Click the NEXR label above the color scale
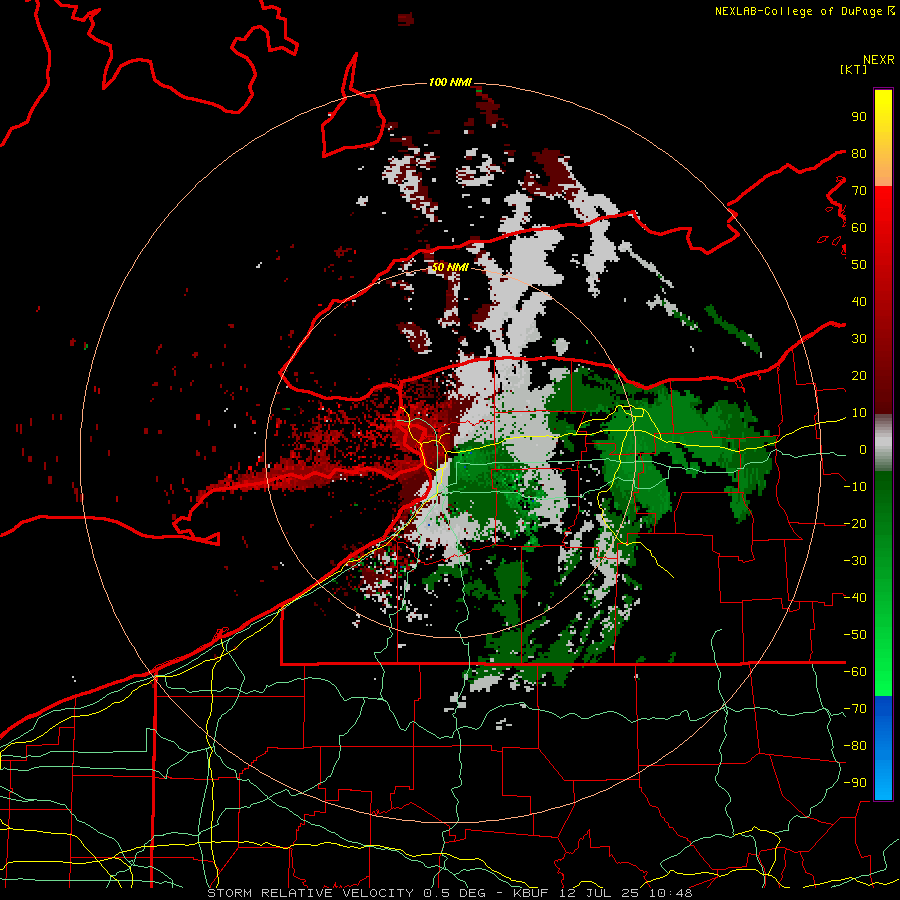This screenshot has width=900, height=900. (x=878, y=60)
